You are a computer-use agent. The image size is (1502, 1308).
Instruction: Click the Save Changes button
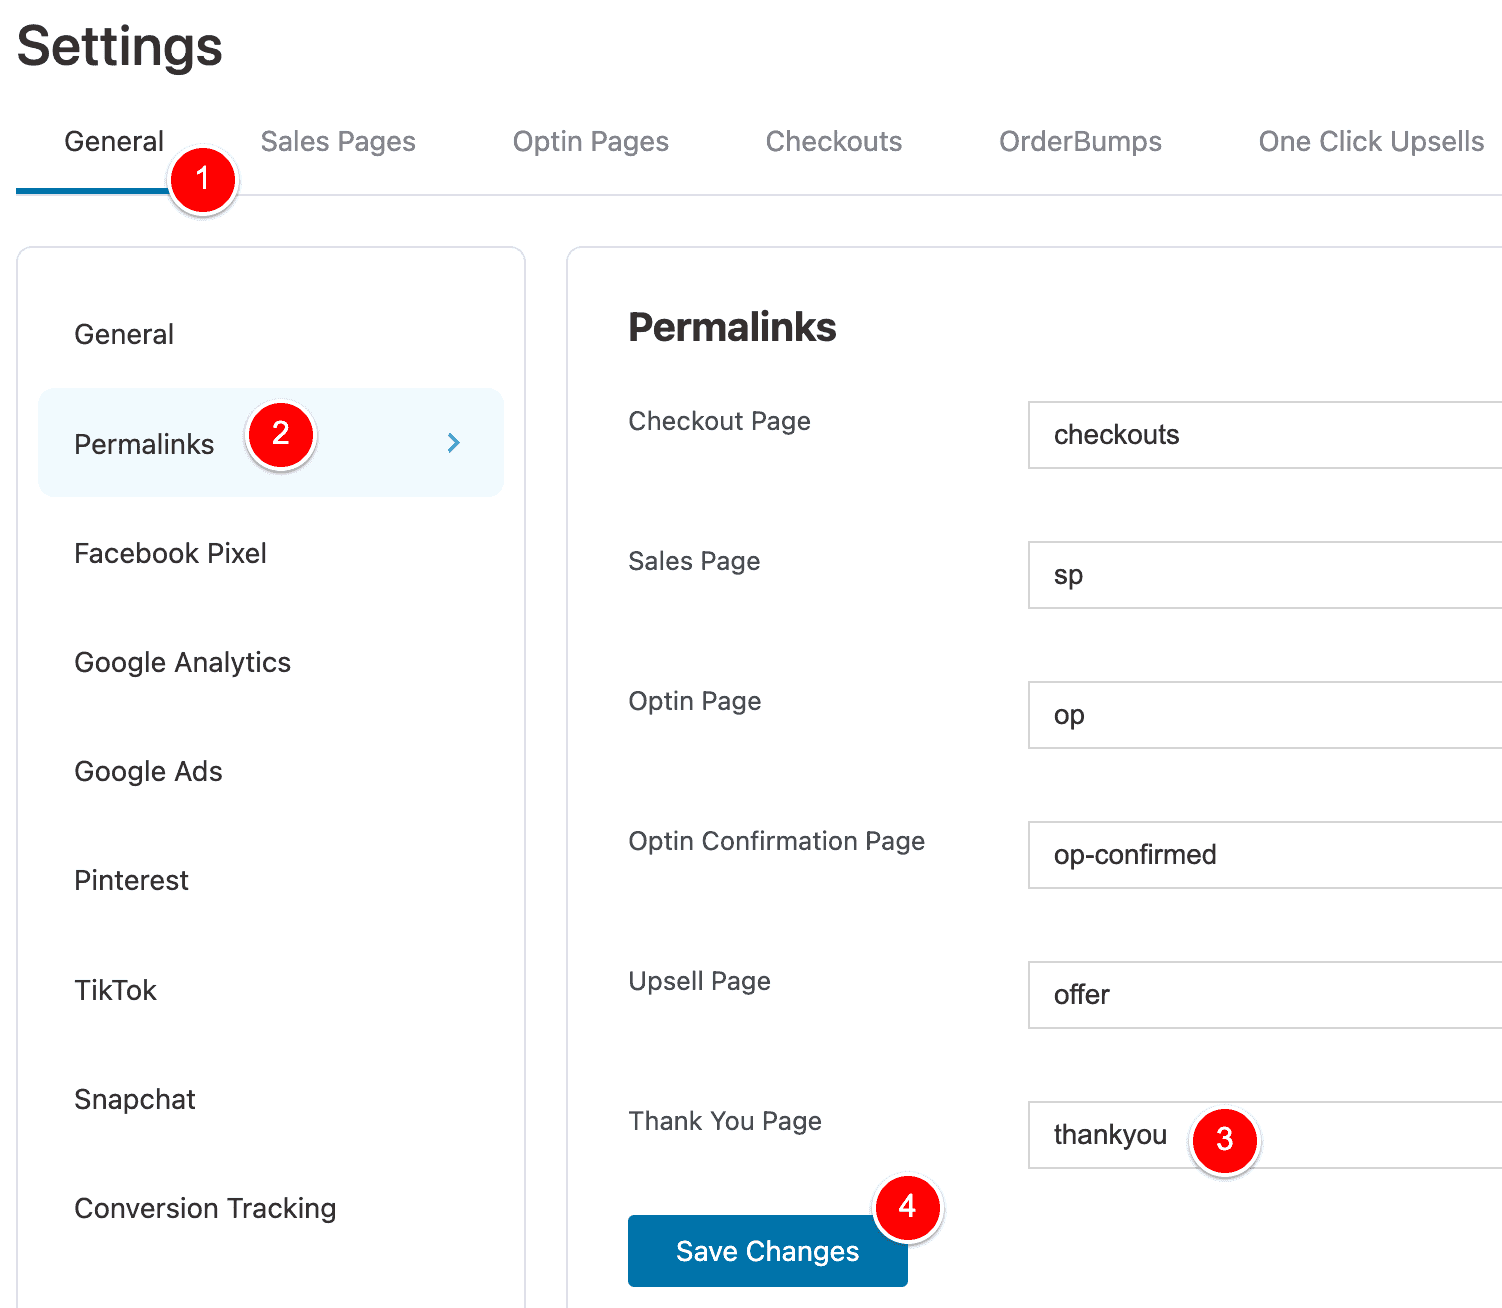(x=768, y=1251)
